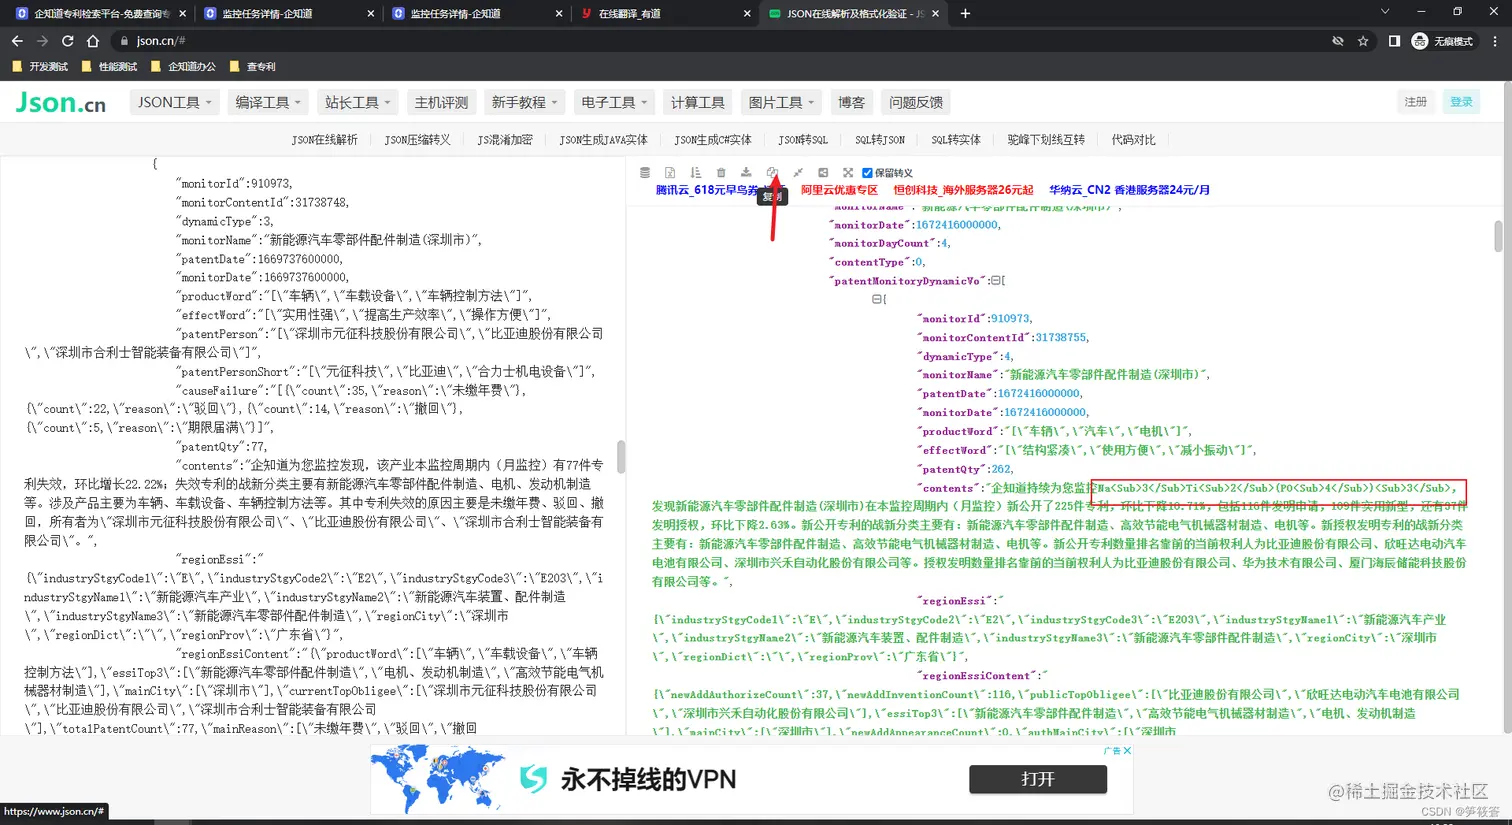Click the compress JSON arrows icon
Image resolution: width=1512 pixels, height=825 pixels.
click(x=798, y=172)
